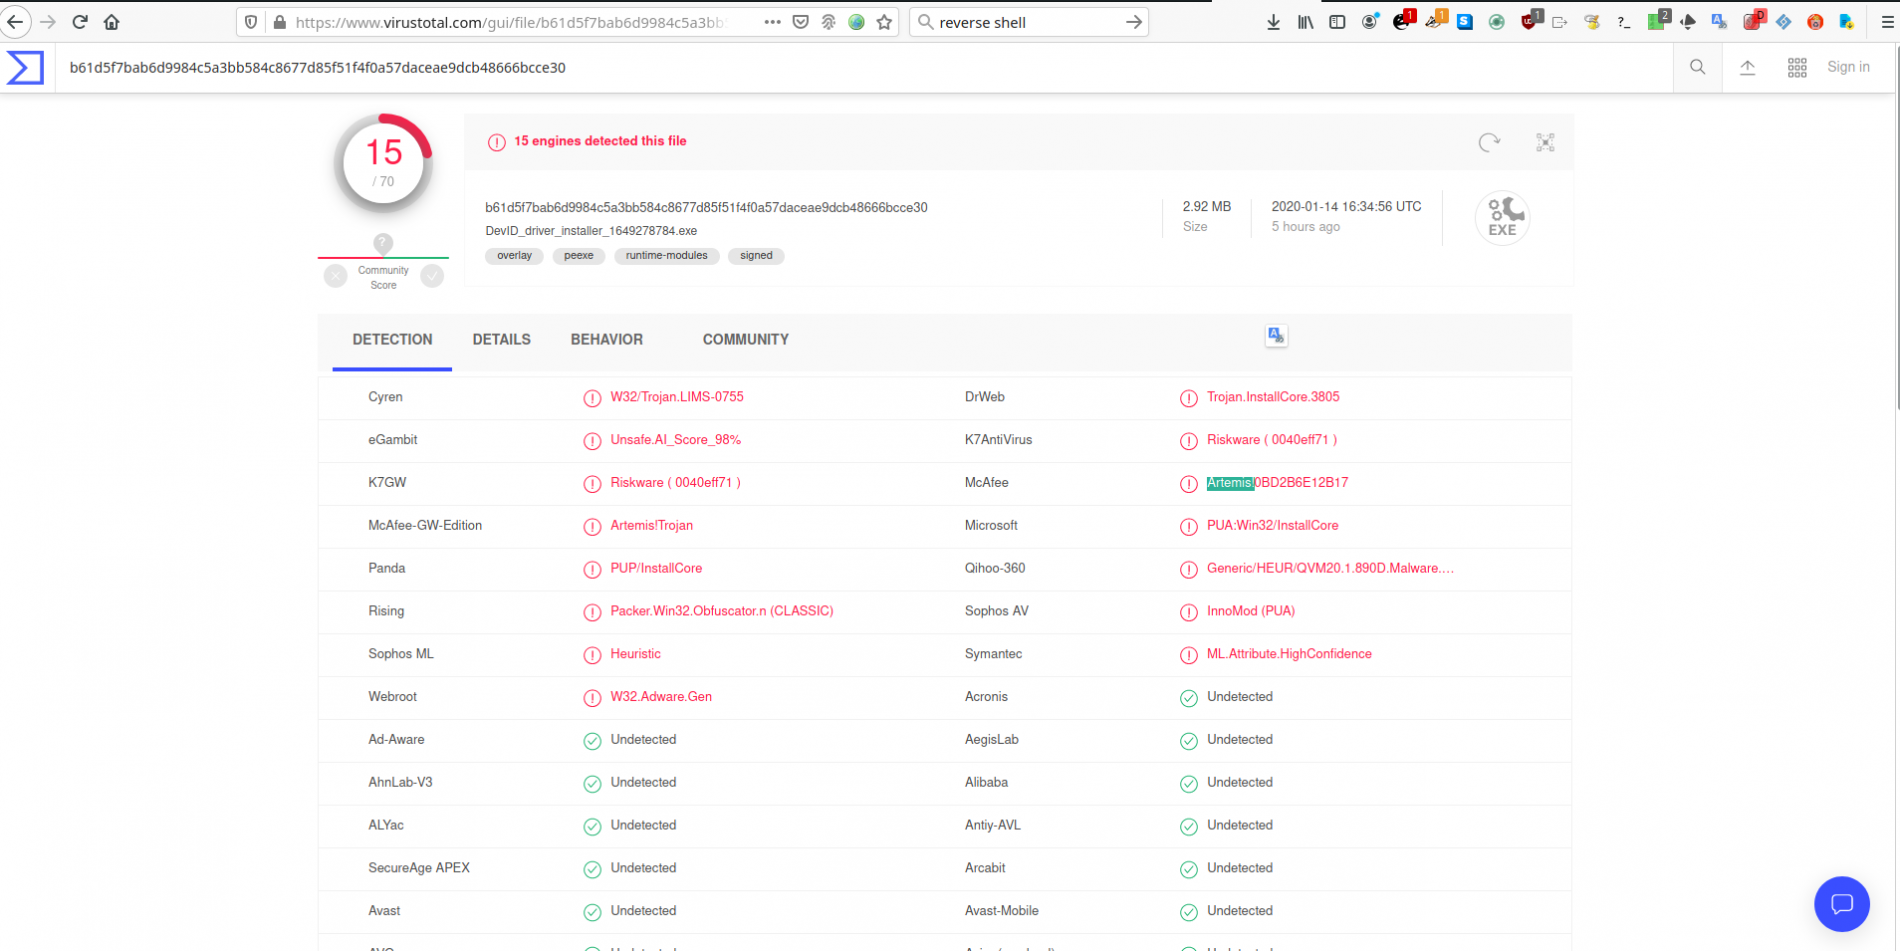Click the upload file arrow icon
The width and height of the screenshot is (1900, 951).
click(1747, 67)
